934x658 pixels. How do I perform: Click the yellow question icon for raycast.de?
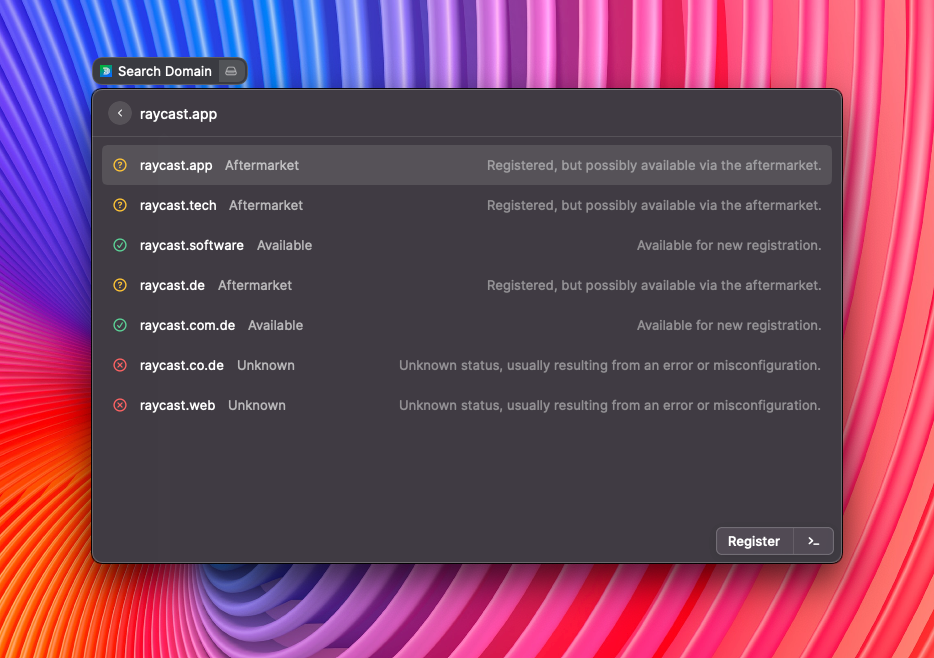click(x=120, y=285)
